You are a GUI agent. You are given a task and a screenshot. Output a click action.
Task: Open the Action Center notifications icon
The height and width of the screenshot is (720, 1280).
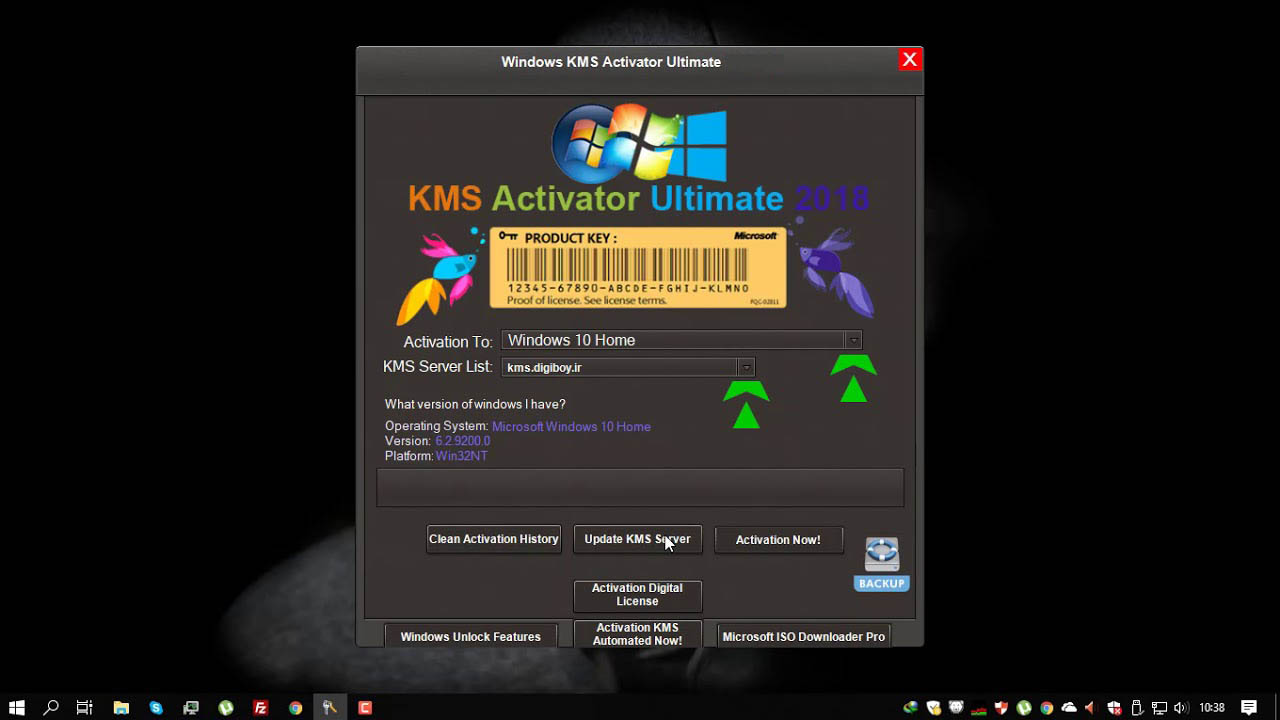(1249, 707)
